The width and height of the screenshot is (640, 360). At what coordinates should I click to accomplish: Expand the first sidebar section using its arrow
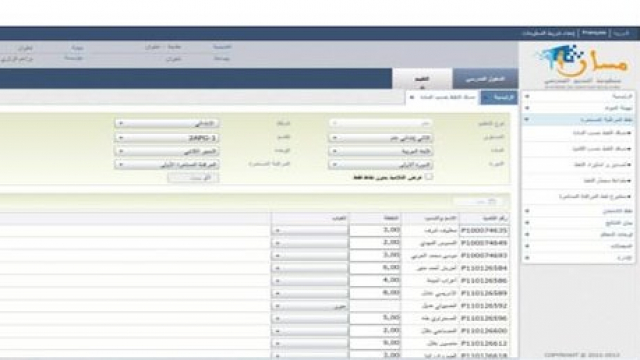coord(527,96)
